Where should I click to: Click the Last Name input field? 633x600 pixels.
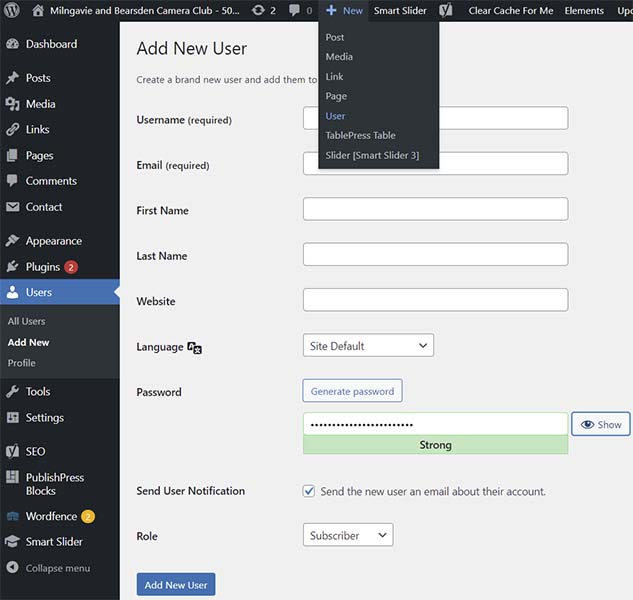(436, 254)
